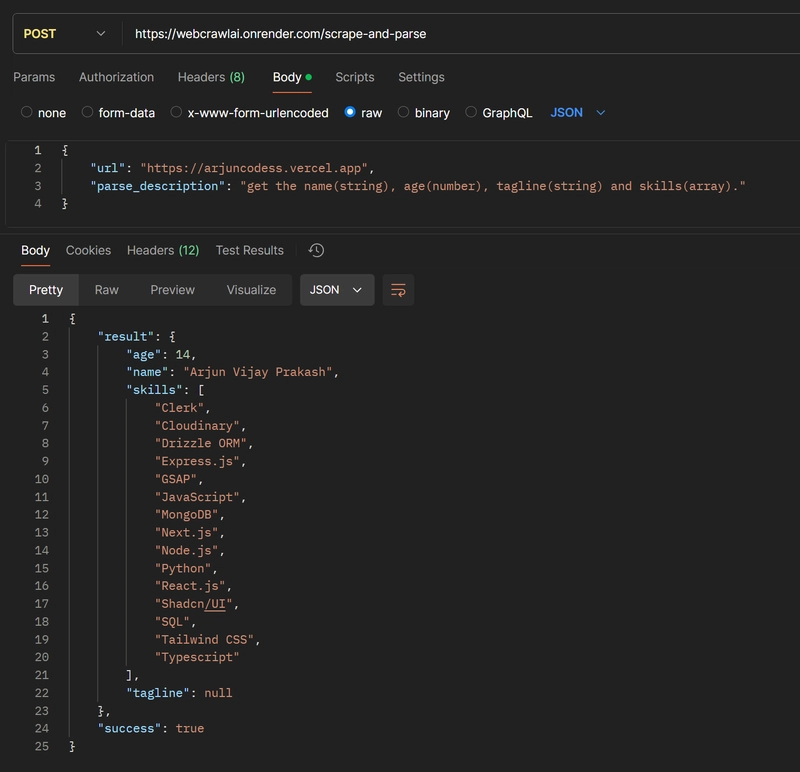Open the POST method dropdown
The height and width of the screenshot is (772, 800).
(65, 34)
